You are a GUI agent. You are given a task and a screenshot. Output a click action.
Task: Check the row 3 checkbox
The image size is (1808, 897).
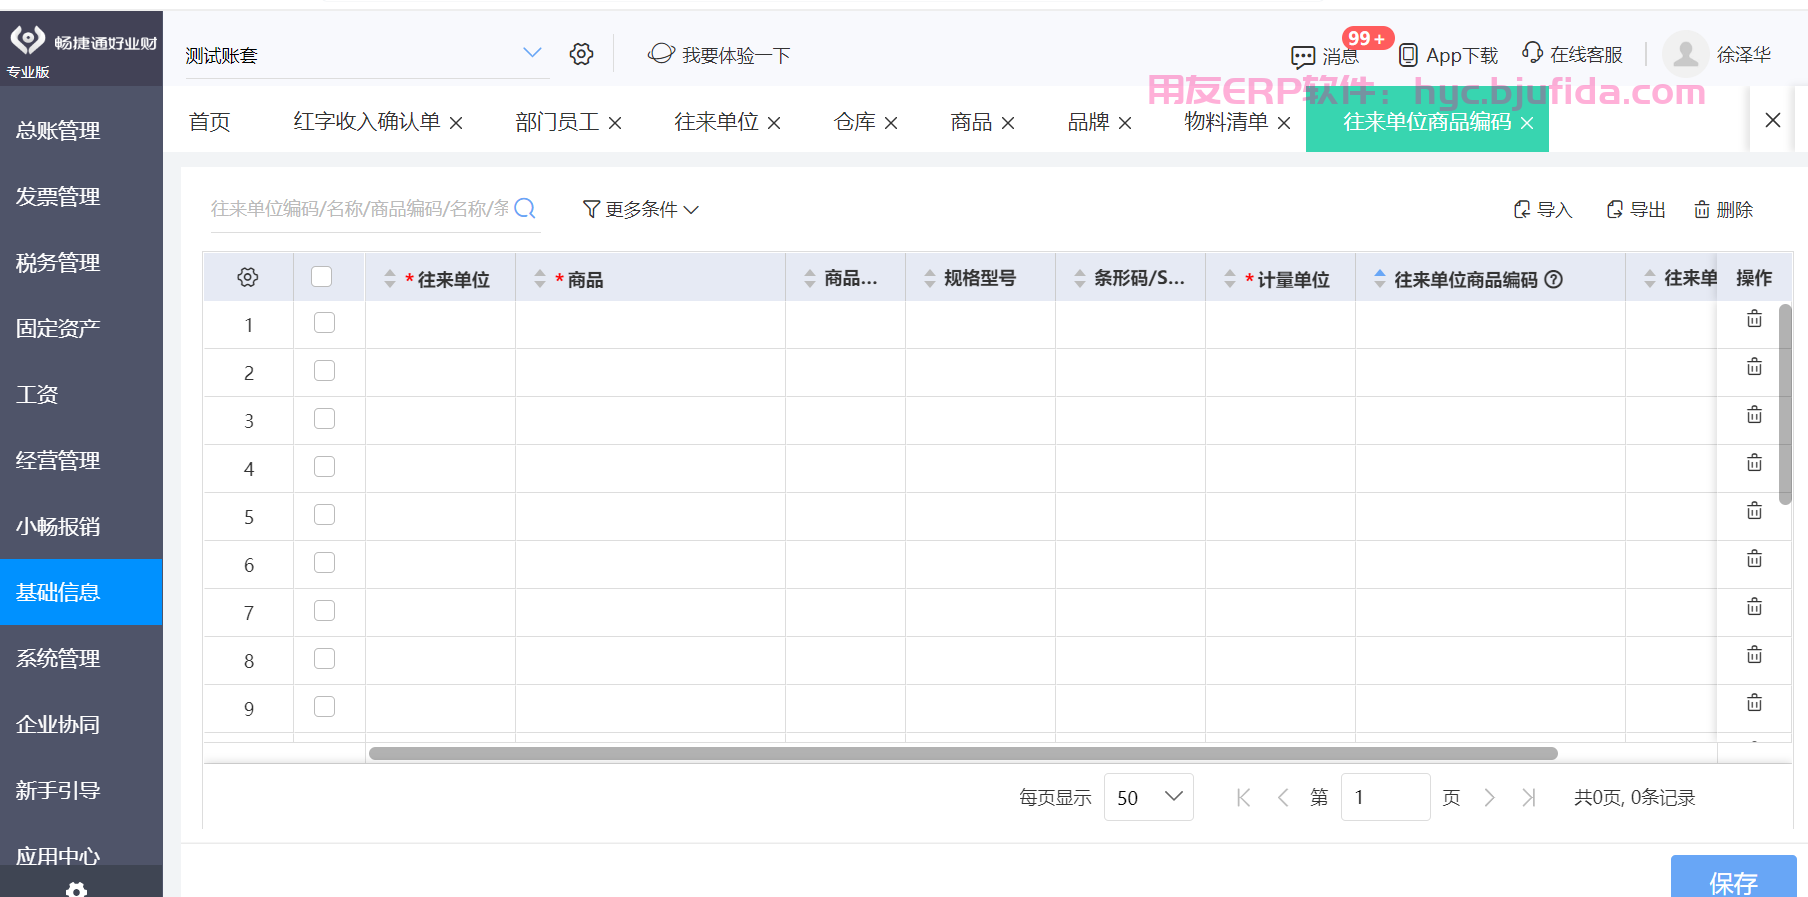point(324,418)
